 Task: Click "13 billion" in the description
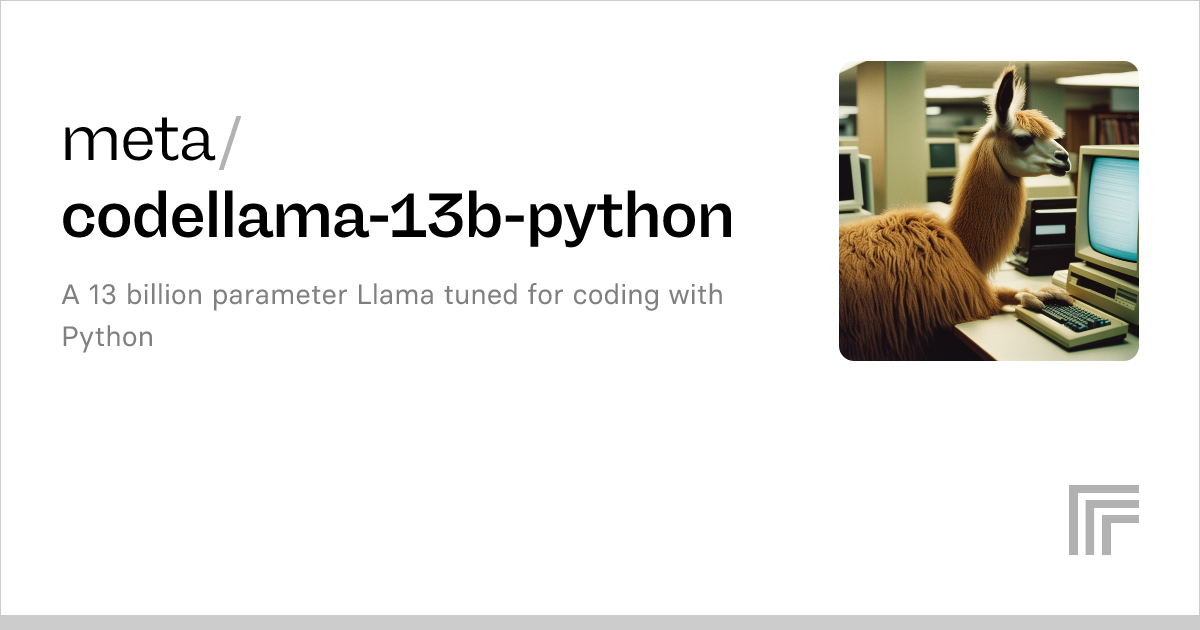click(x=142, y=296)
